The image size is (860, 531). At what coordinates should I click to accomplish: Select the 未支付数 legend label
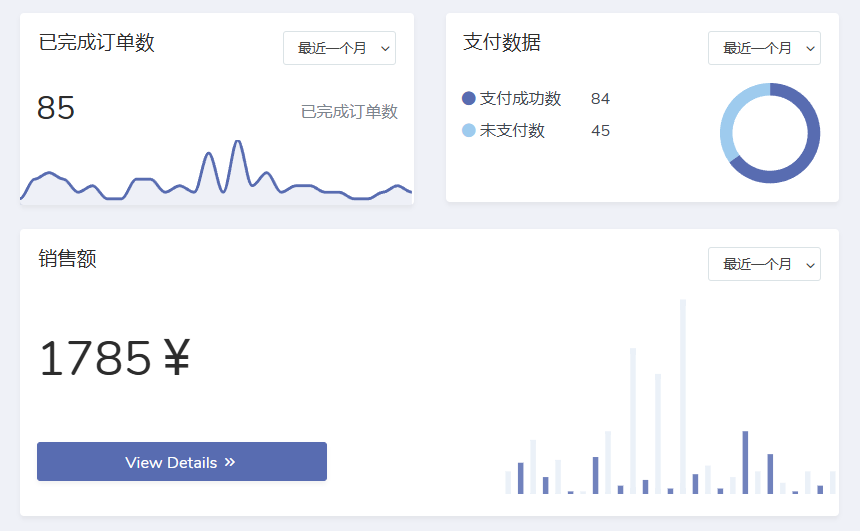coord(512,131)
